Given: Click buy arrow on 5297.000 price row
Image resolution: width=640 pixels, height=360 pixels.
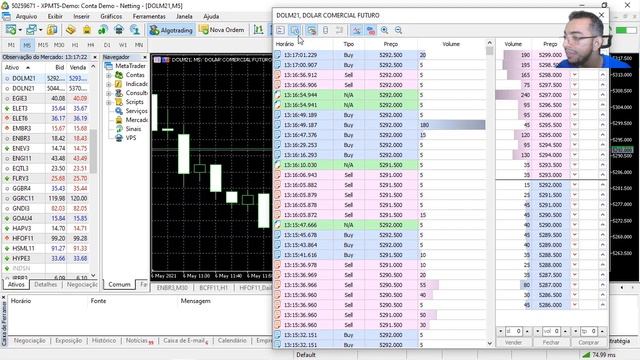Looking at the screenshot, I should tap(602, 95).
